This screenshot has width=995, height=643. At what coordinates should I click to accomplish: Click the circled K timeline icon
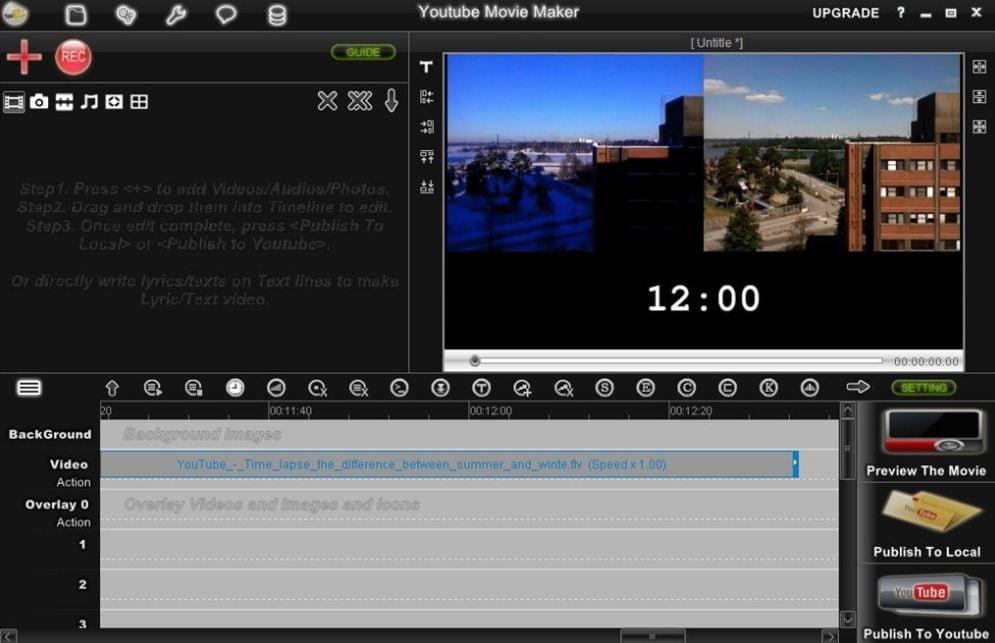(768, 388)
